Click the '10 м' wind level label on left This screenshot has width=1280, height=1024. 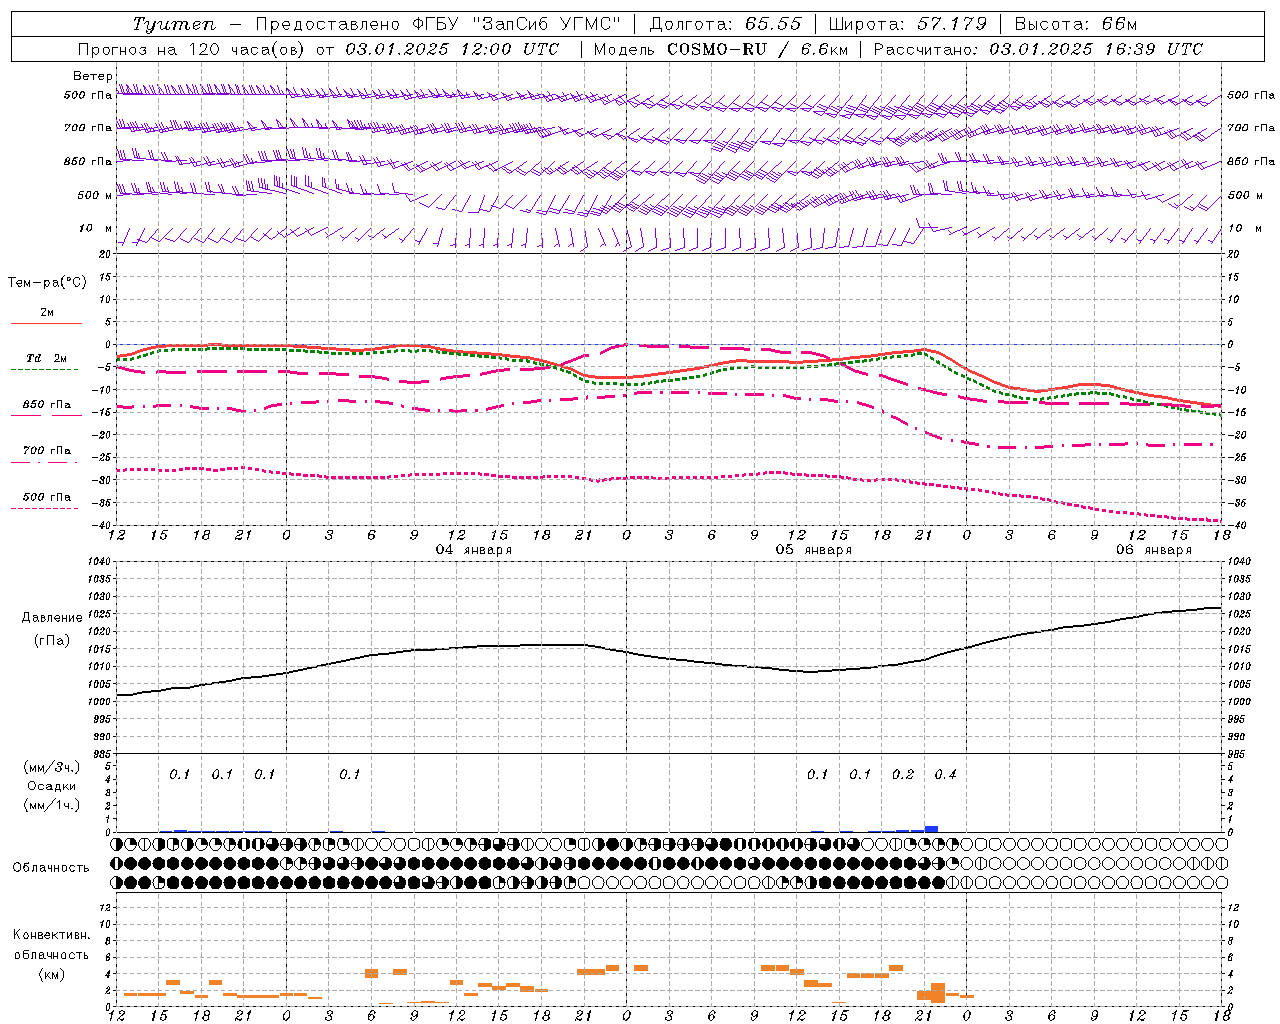[x=96, y=229]
